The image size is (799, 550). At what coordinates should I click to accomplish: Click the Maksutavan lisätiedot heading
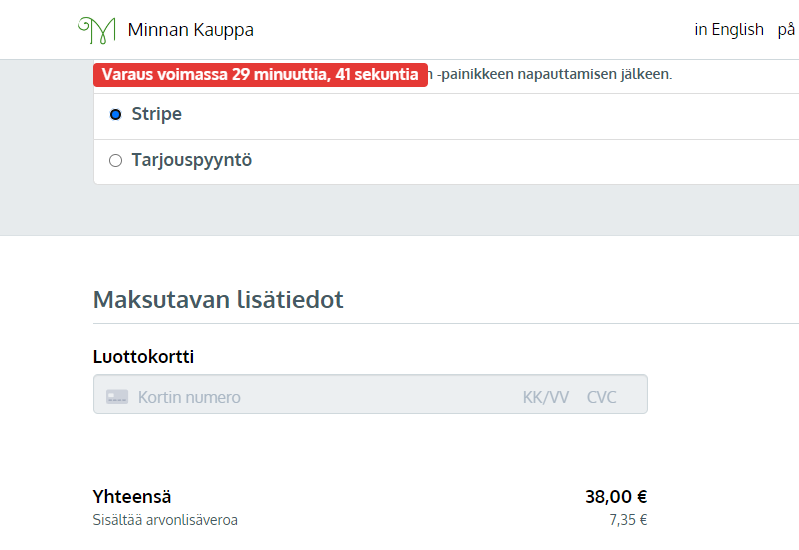218,300
